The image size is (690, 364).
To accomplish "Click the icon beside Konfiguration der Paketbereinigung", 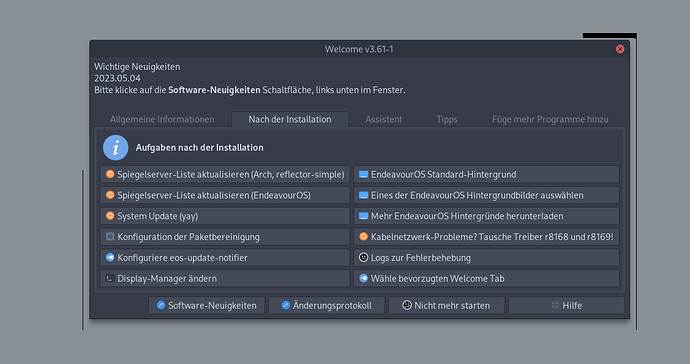I will [110, 237].
